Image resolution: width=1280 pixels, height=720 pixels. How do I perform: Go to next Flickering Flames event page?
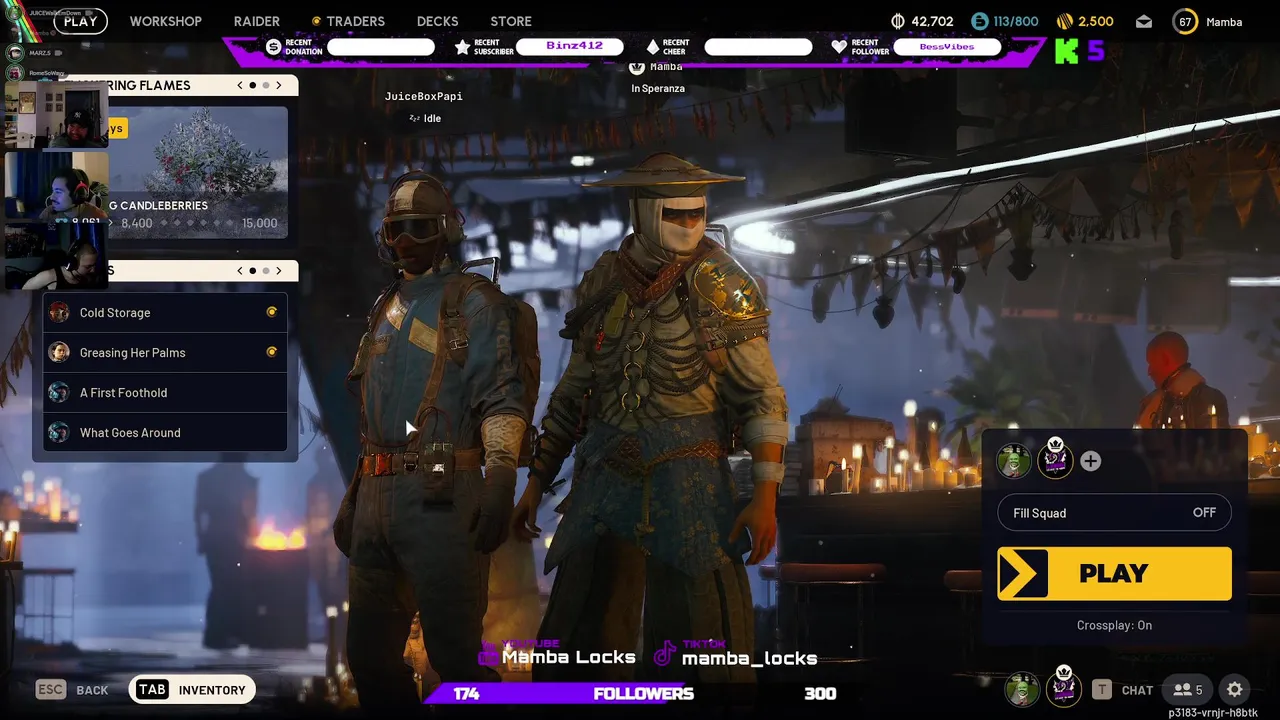point(279,85)
